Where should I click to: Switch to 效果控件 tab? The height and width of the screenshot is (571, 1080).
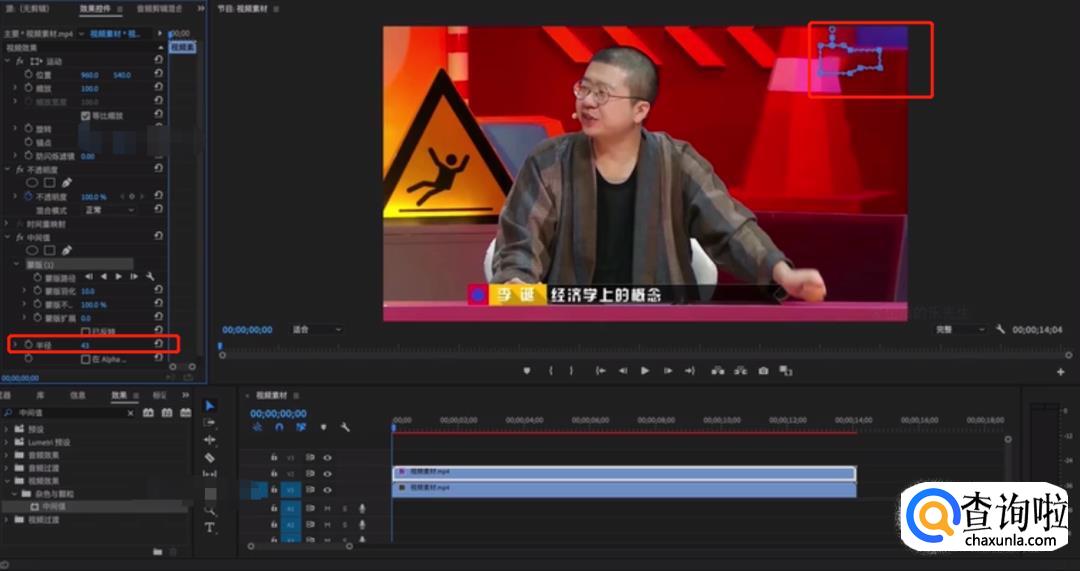94,8
